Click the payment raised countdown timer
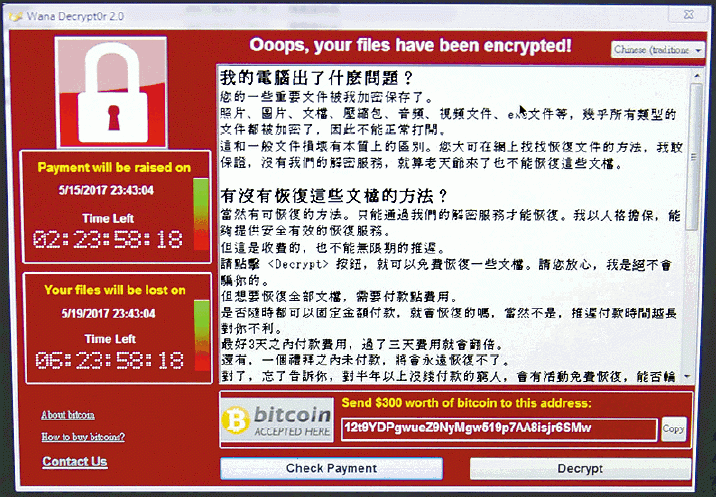The width and height of the screenshot is (716, 497). [108, 239]
